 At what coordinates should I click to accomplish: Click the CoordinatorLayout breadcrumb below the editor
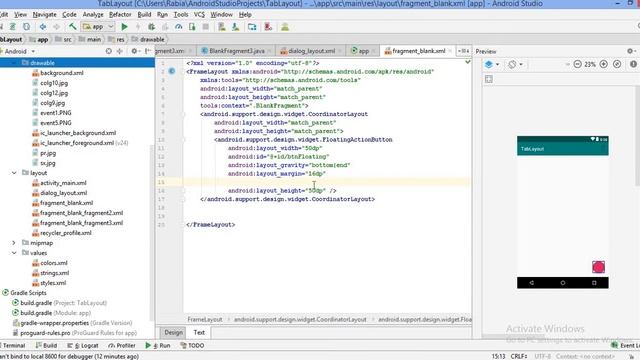300,320
